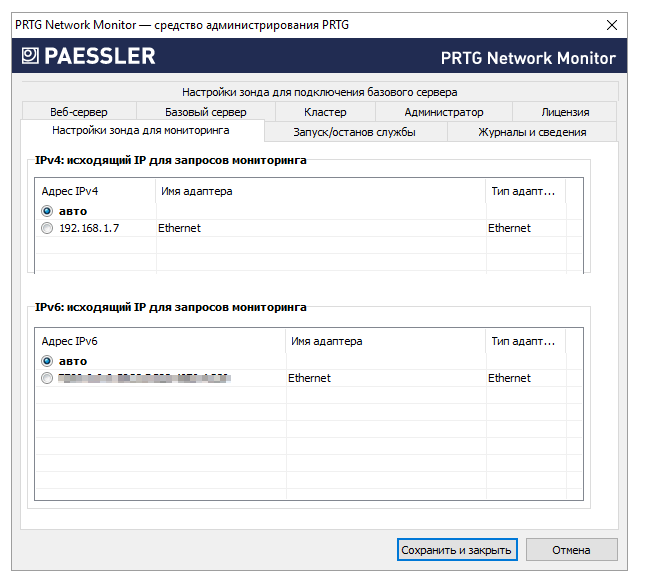Select the 192.168.1.7 IPv4 radio button

point(47,228)
